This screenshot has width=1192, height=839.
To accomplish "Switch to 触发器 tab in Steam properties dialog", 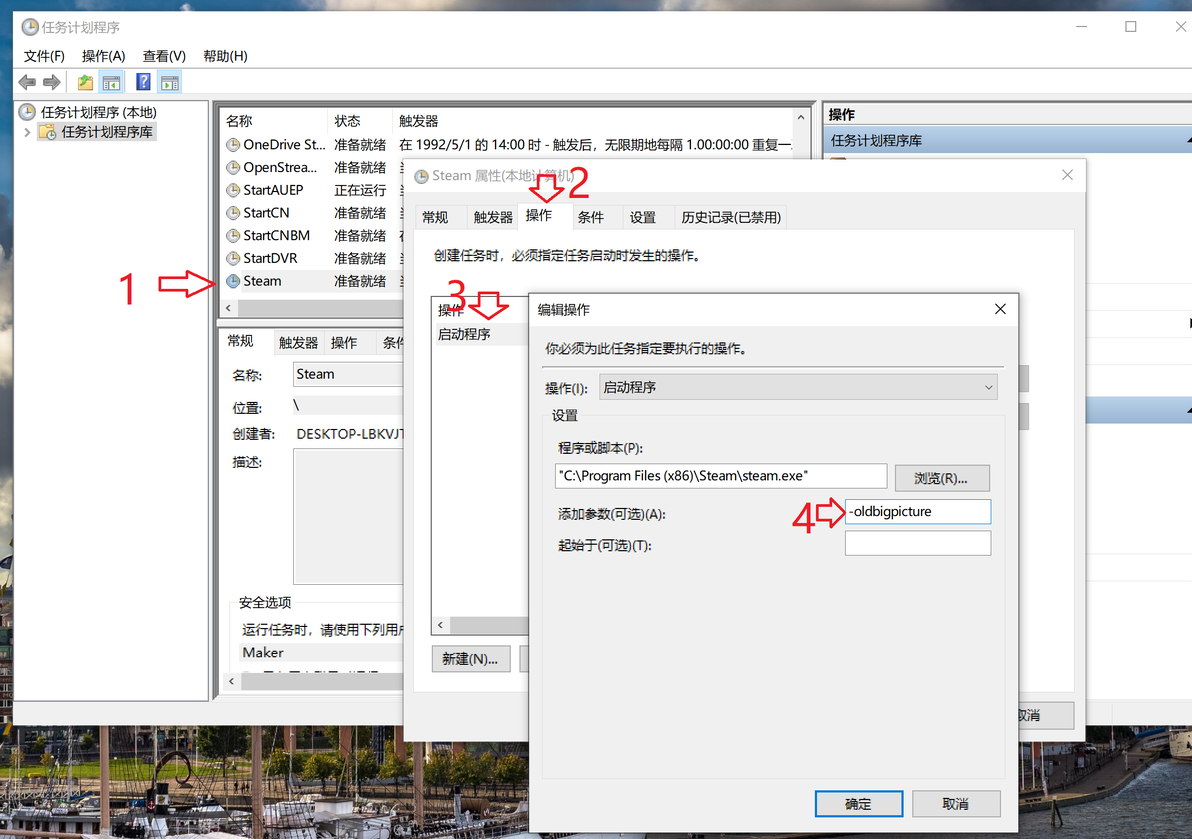I will (493, 217).
